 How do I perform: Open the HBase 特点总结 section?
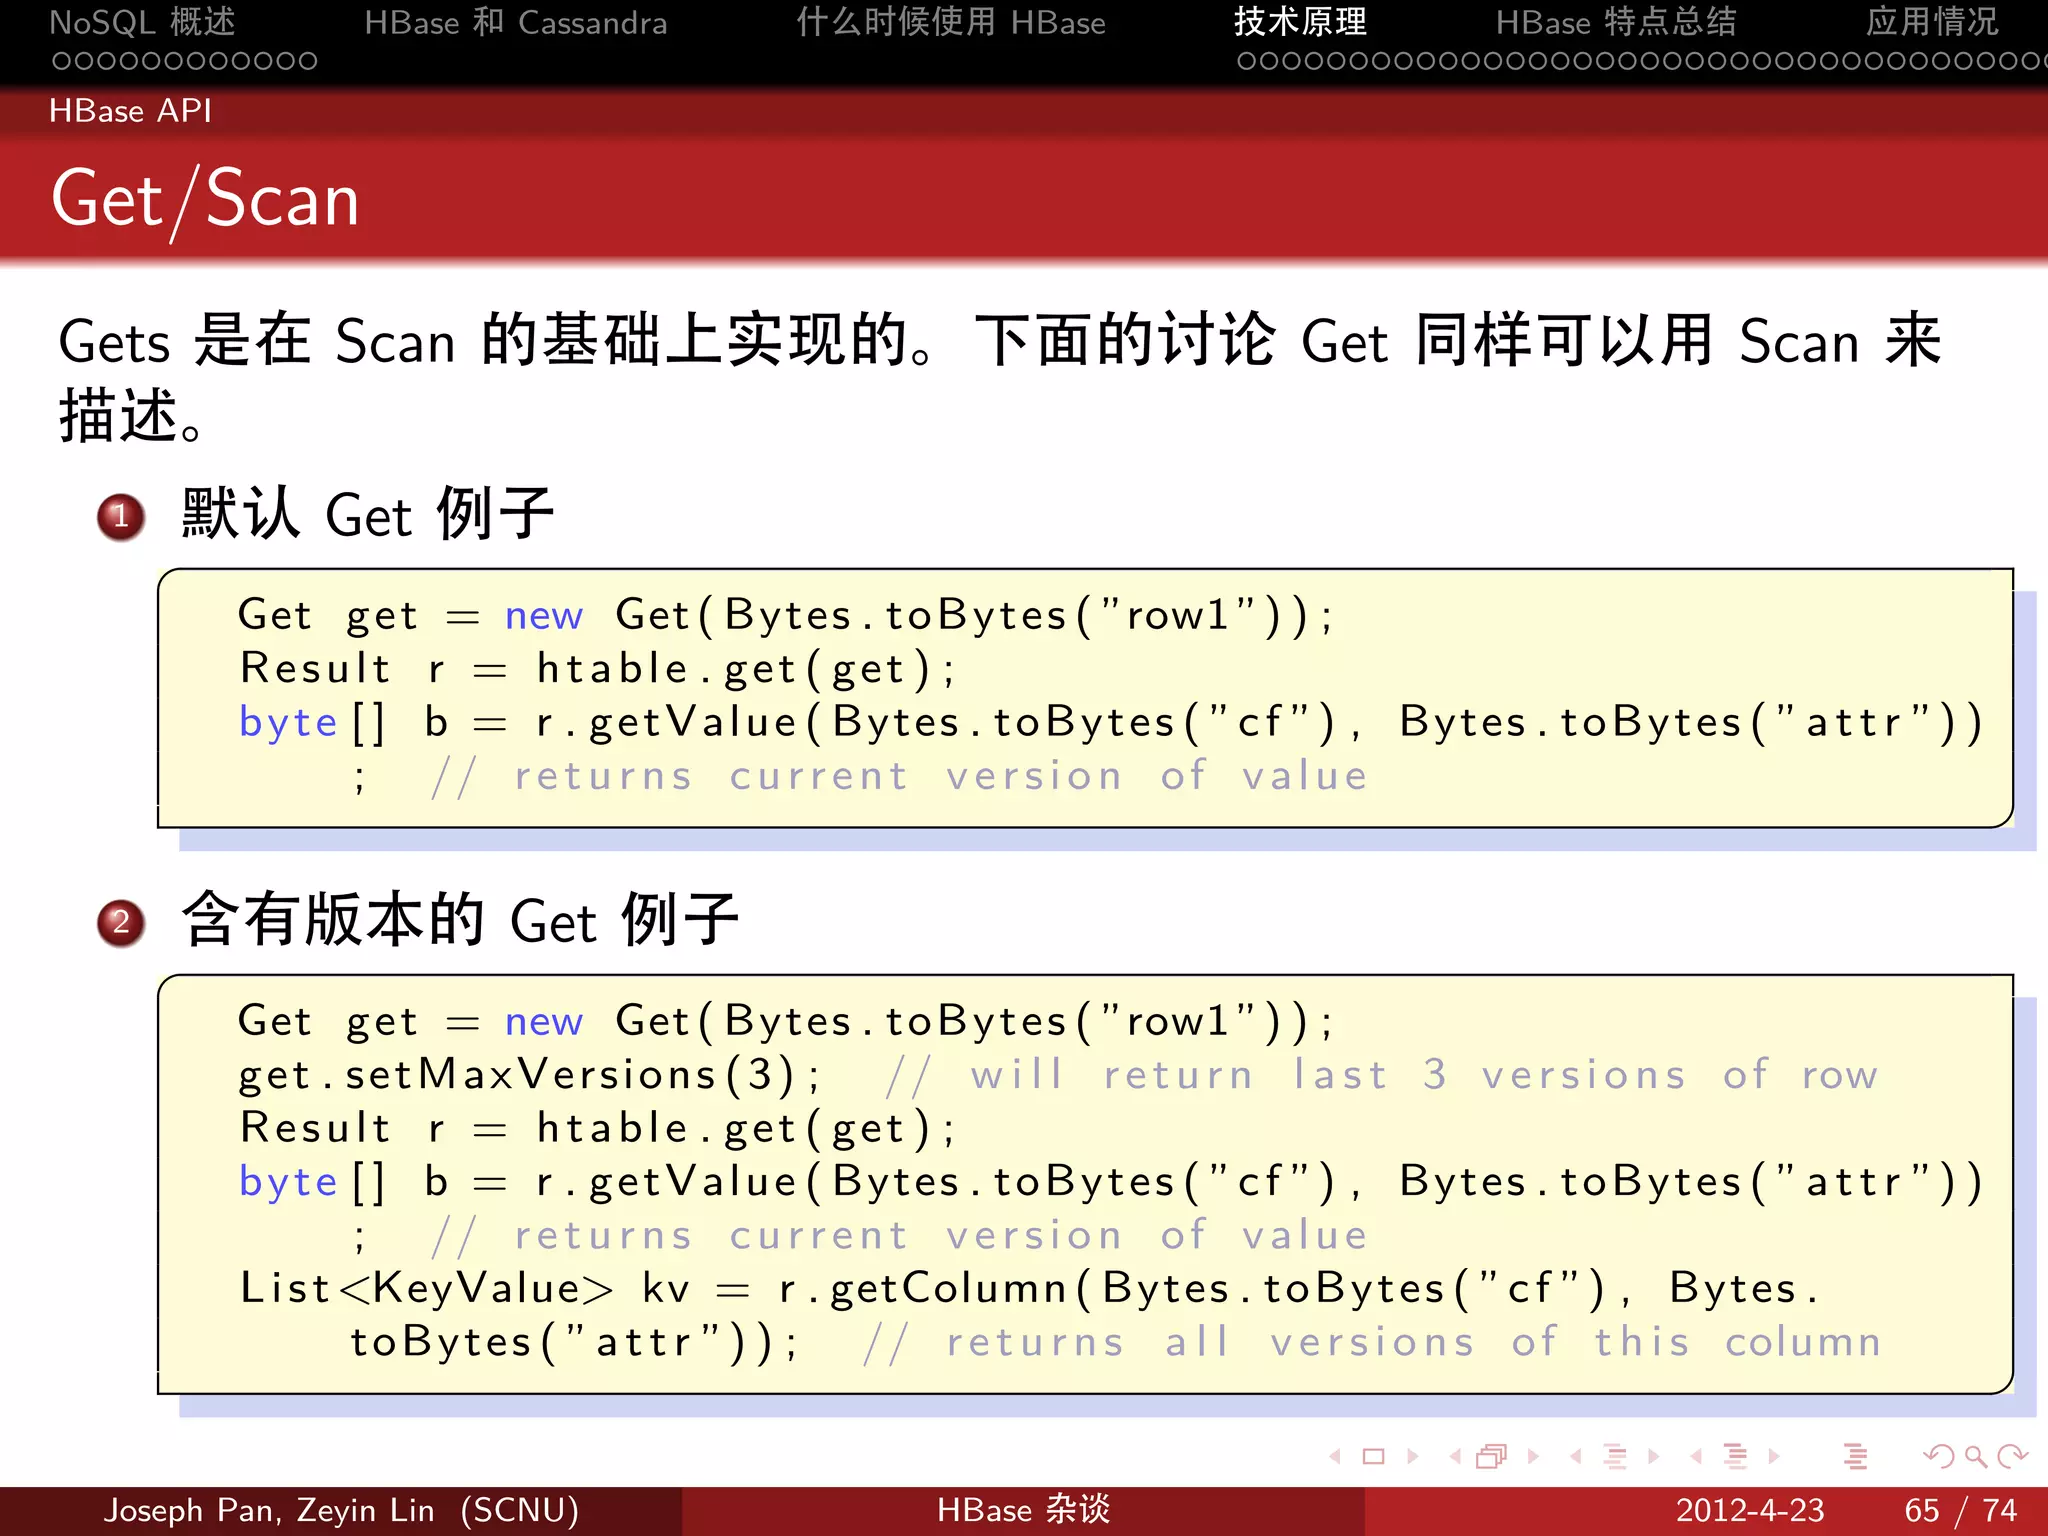coord(1616,22)
